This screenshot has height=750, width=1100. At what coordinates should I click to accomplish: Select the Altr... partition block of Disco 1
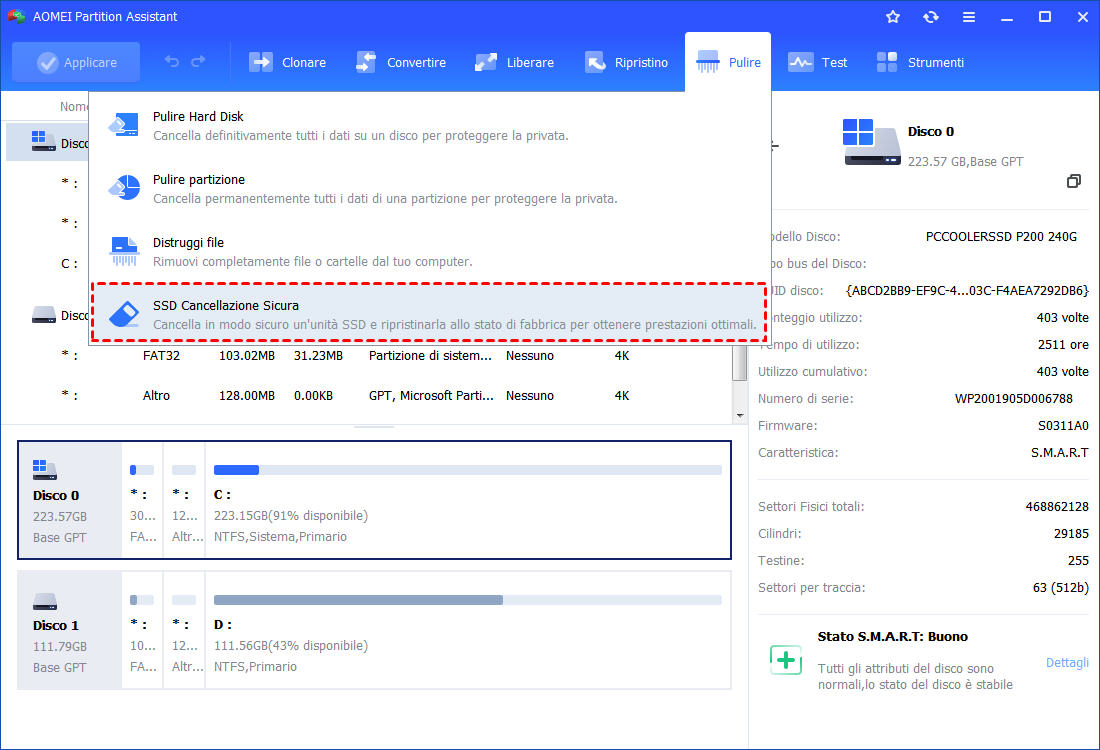click(184, 630)
